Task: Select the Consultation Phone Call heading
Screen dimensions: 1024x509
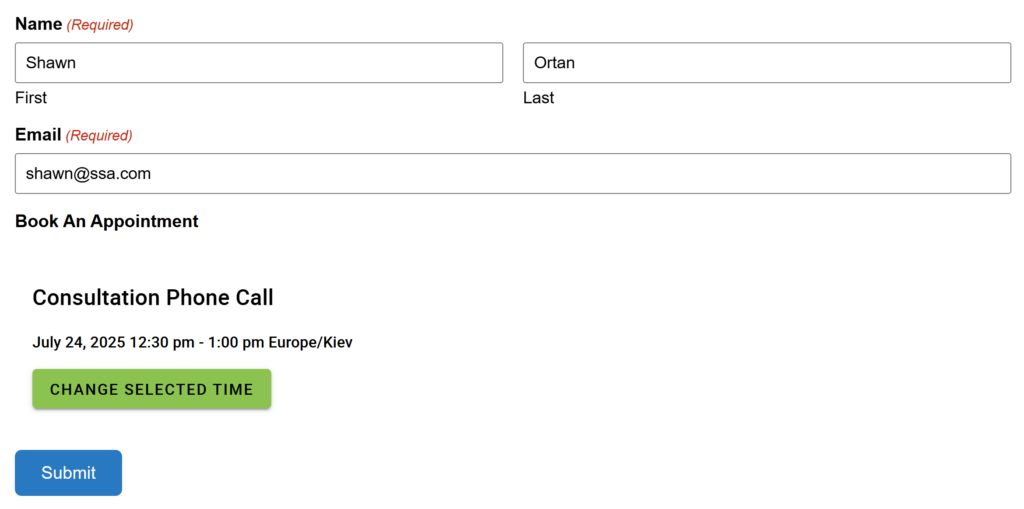Action: [x=153, y=297]
